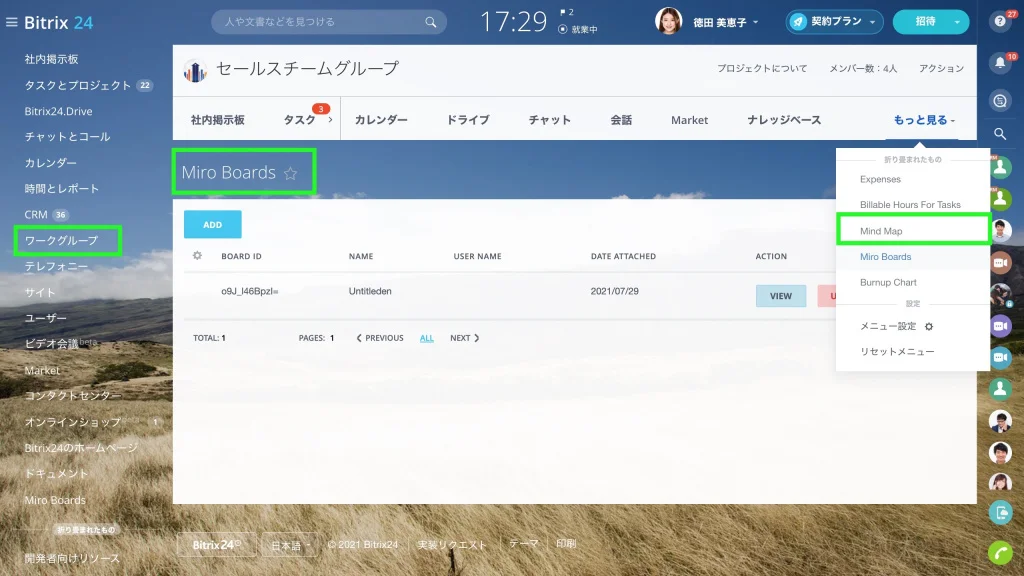Collapse the もっと見る menu
This screenshot has height=576, width=1024.
tap(923, 120)
